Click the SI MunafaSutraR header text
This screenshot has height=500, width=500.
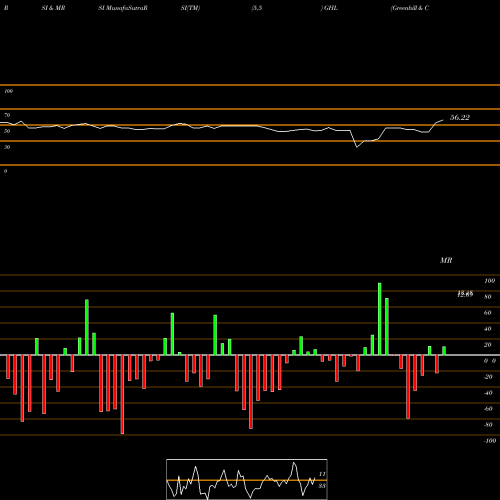pyautogui.click(x=123, y=8)
